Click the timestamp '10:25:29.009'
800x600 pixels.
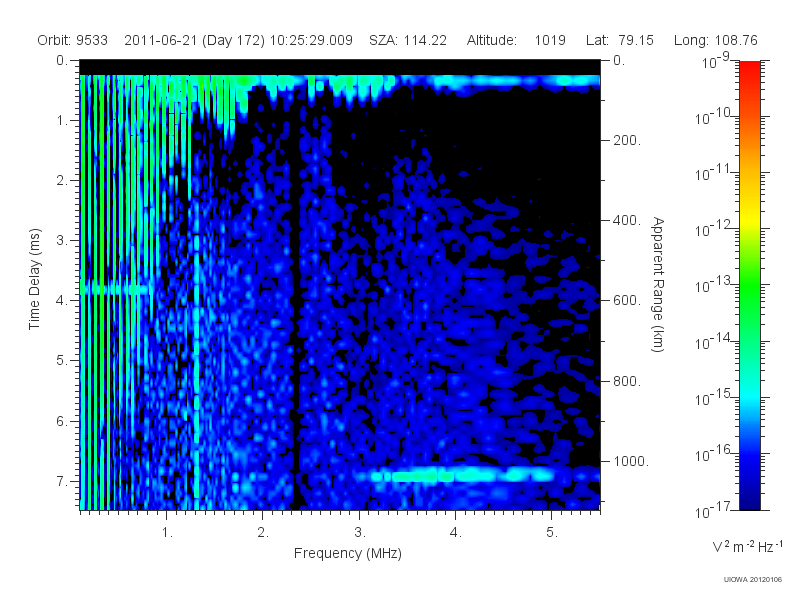click(x=311, y=40)
